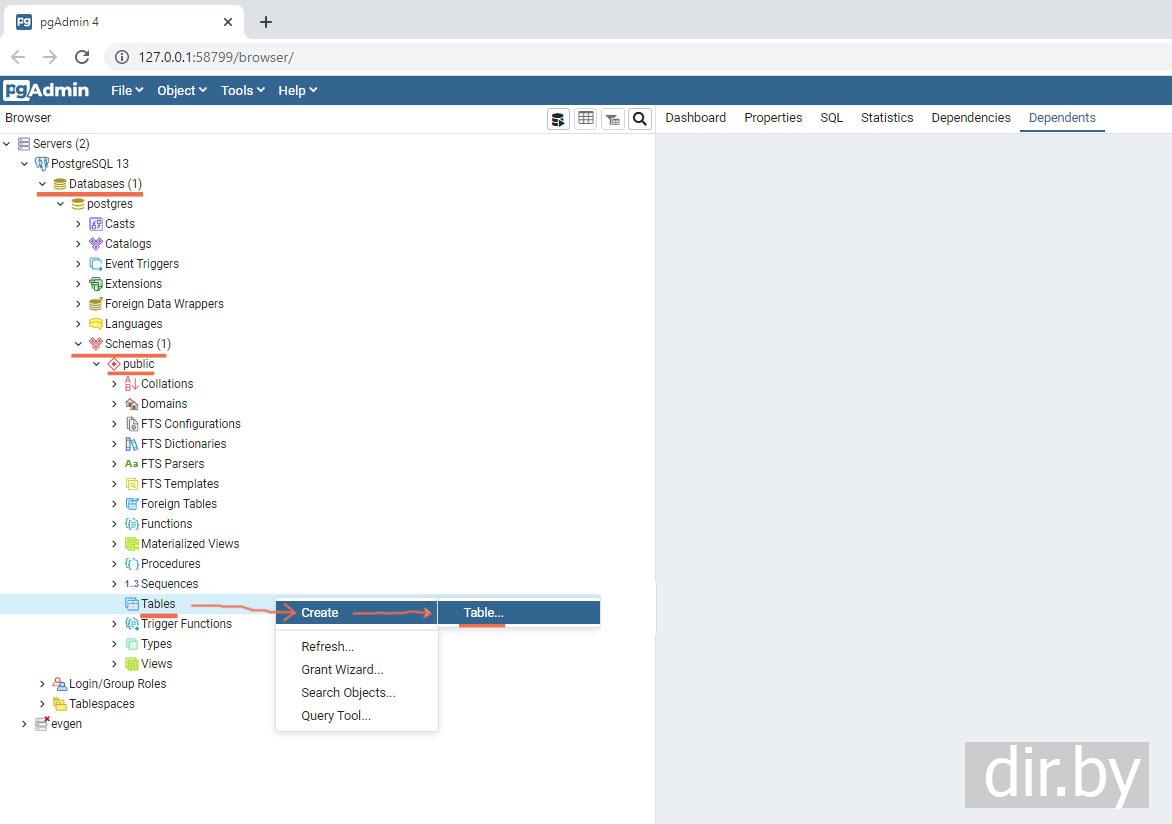Viewport: 1172px width, 824px height.
Task: Collapse the Schemas node
Action: click(78, 344)
